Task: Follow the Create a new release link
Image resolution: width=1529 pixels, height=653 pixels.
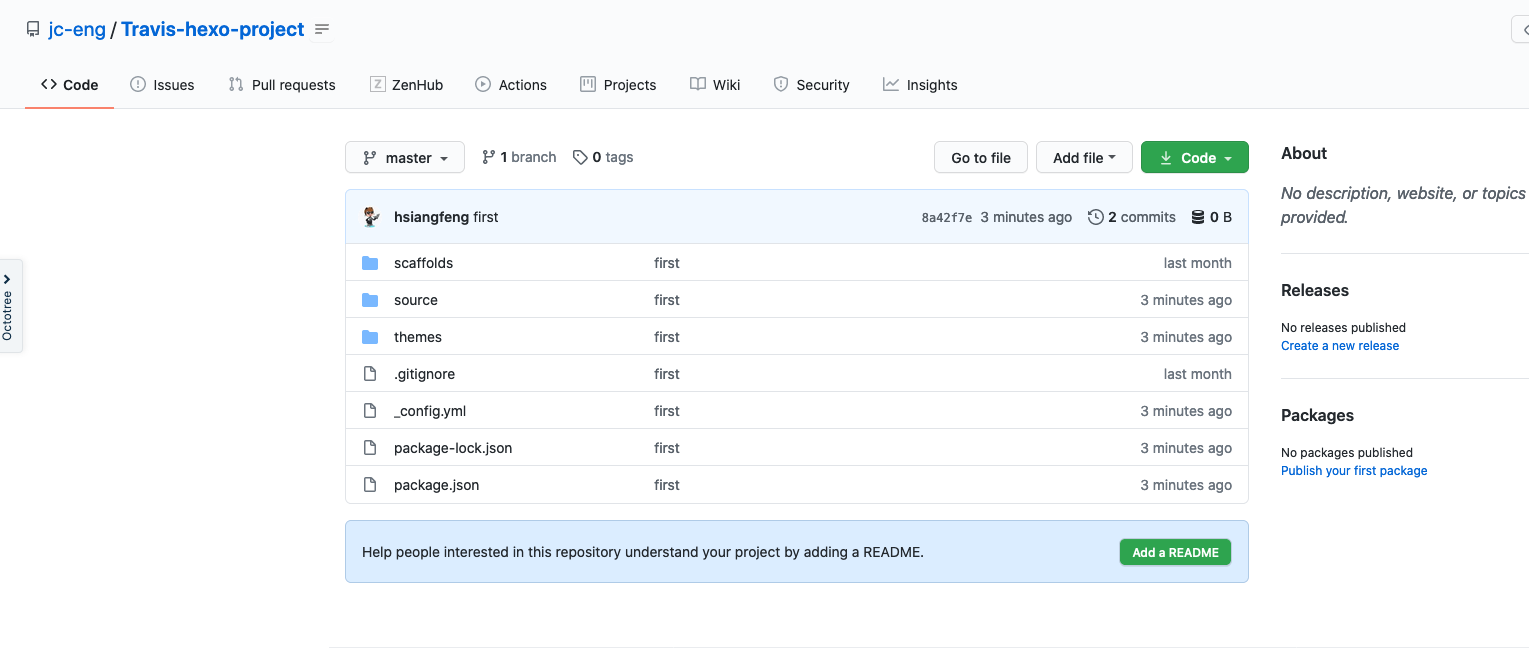Action: click(x=1340, y=346)
